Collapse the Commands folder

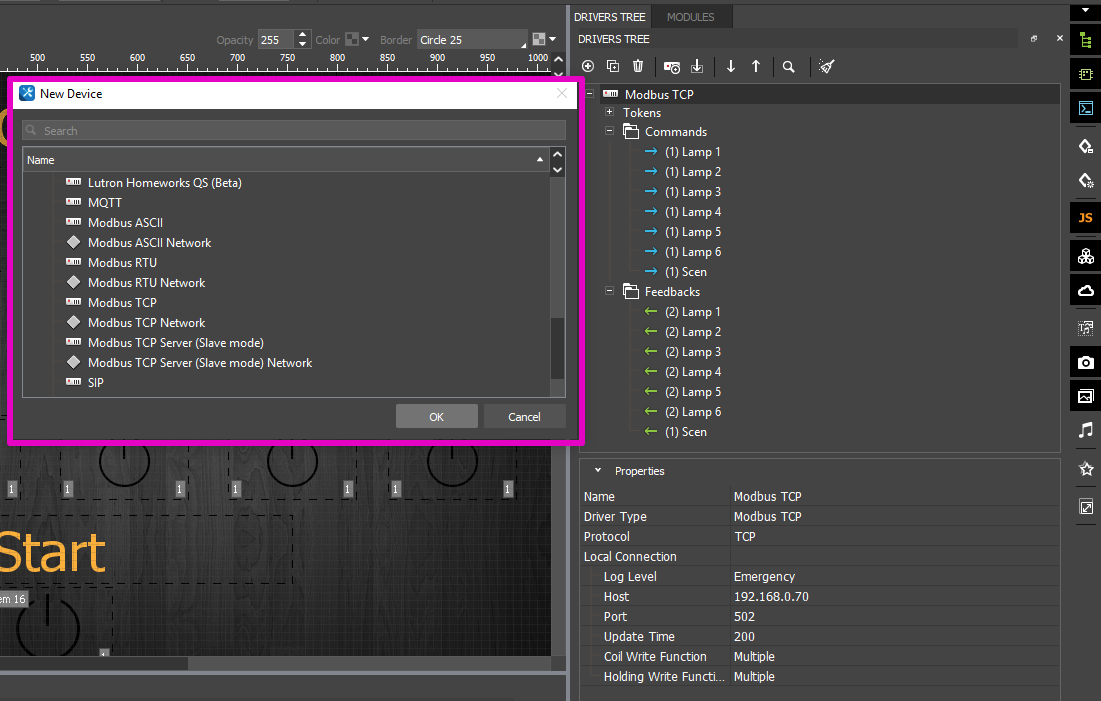(609, 131)
